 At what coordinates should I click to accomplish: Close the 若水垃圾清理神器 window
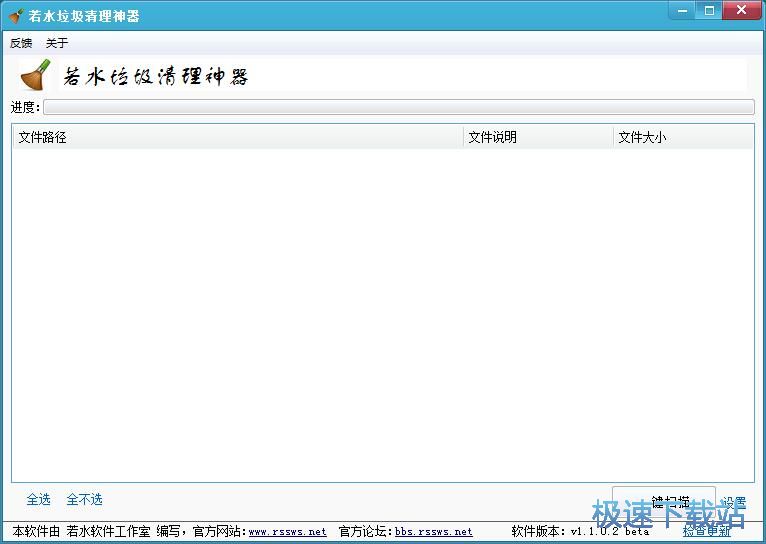(742, 10)
